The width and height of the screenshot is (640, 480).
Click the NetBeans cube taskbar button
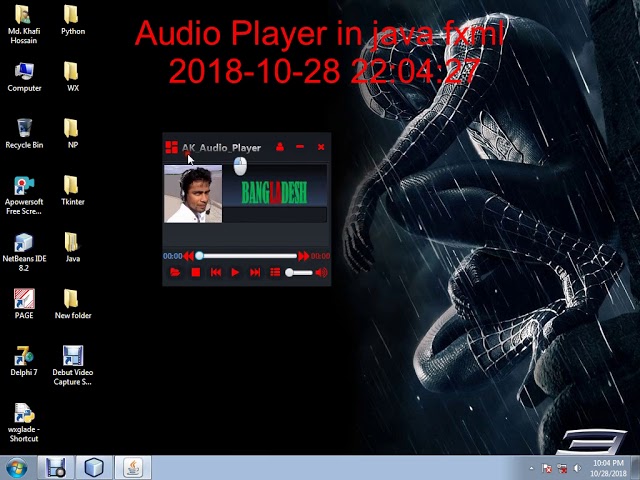(x=94, y=468)
